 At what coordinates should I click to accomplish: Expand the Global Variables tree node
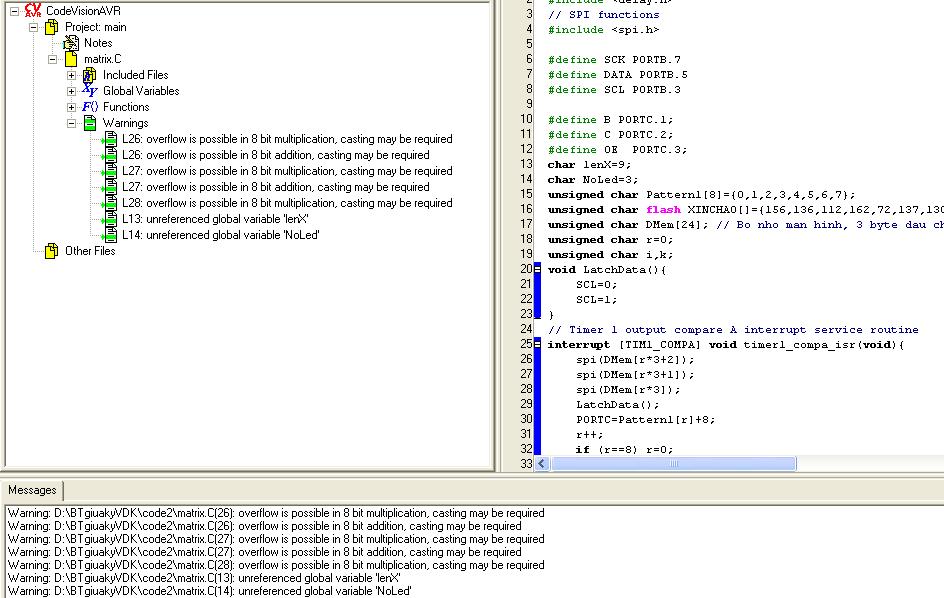tap(71, 91)
